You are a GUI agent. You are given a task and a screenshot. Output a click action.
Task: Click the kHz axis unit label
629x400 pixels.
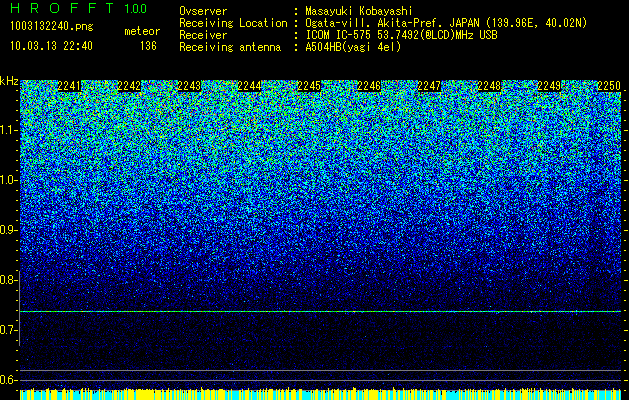pos(9,81)
